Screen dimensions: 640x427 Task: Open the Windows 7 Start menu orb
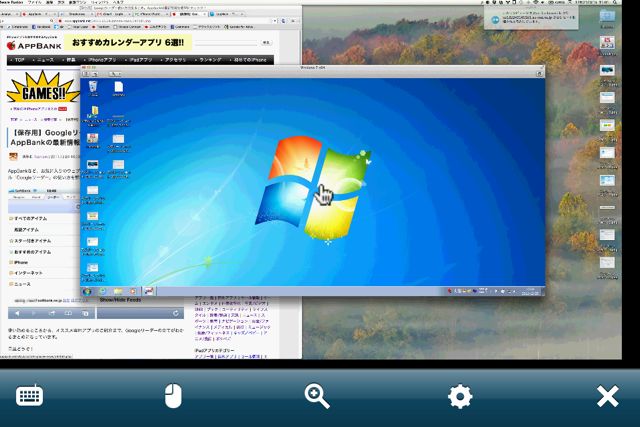pos(87,291)
